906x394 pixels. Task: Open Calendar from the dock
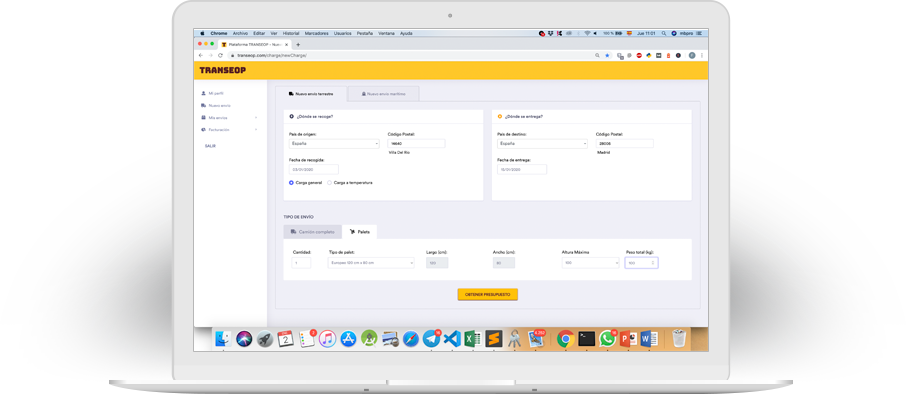click(285, 339)
